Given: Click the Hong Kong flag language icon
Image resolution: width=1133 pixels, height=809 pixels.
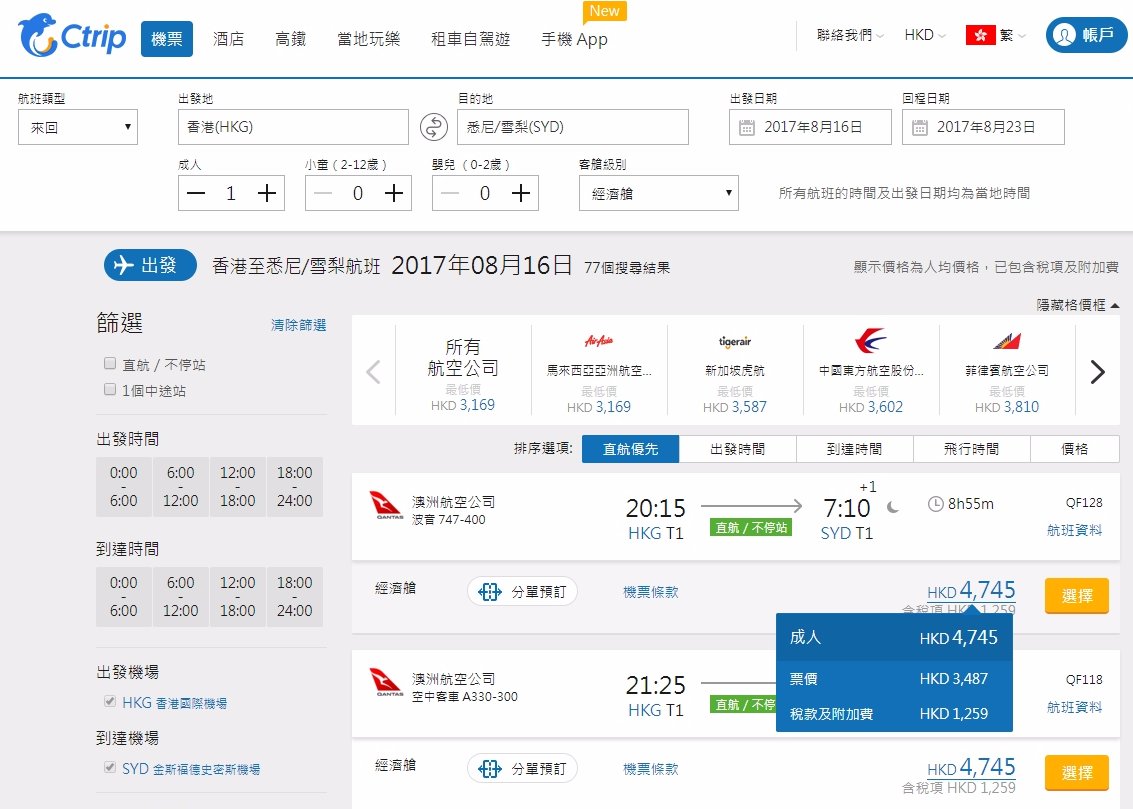Looking at the screenshot, I should point(981,35).
